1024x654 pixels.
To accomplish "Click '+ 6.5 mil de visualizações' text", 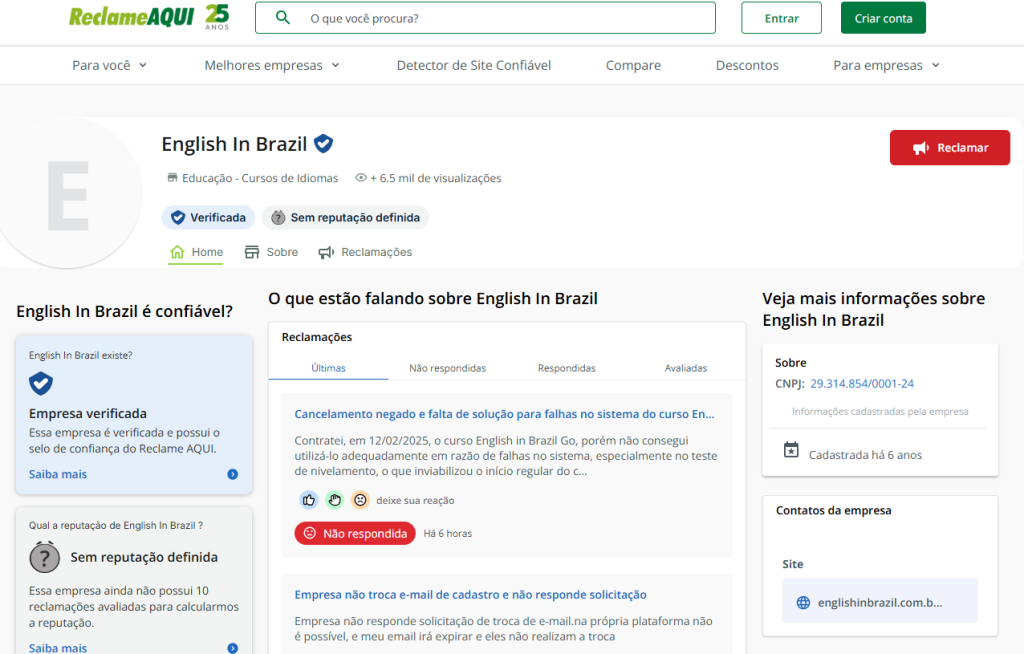I will coord(436,178).
